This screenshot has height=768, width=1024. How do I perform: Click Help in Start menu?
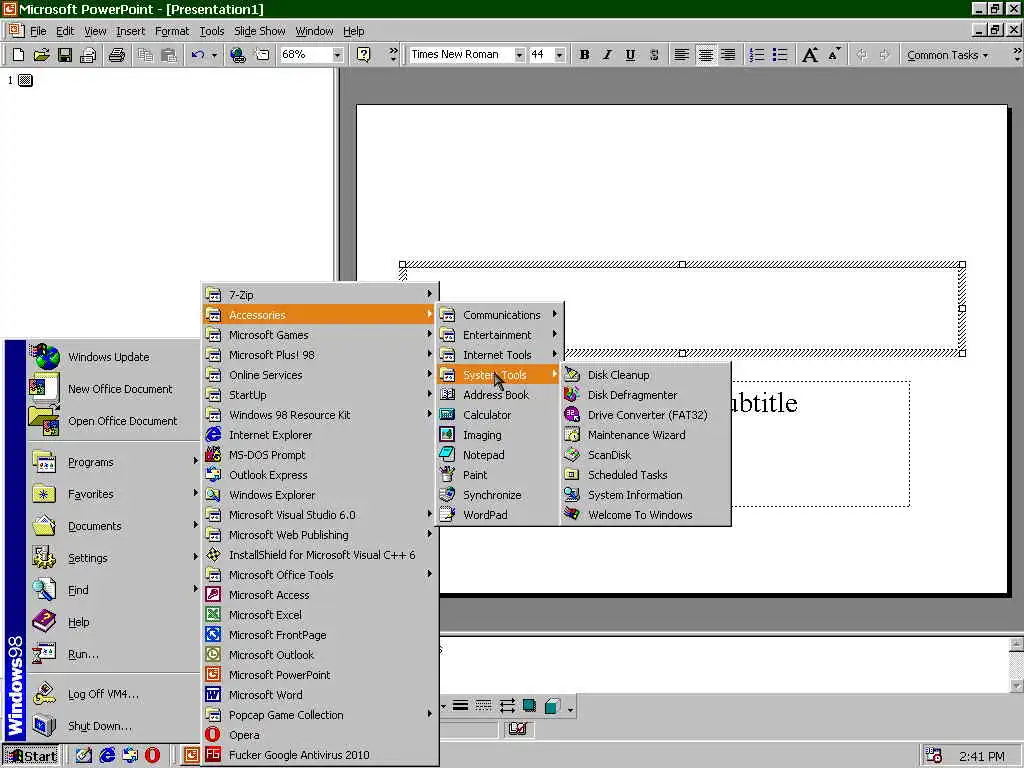[x=113, y=622]
